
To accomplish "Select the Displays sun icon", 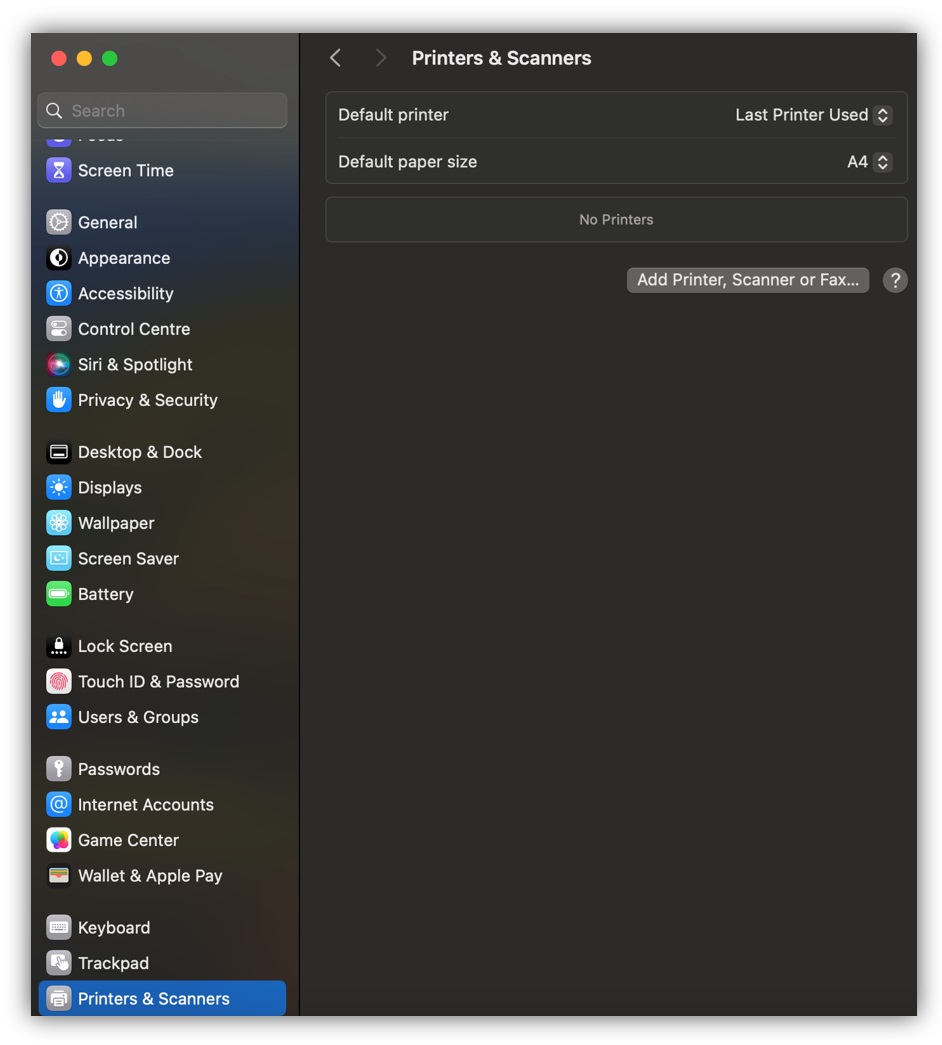I will 59,488.
